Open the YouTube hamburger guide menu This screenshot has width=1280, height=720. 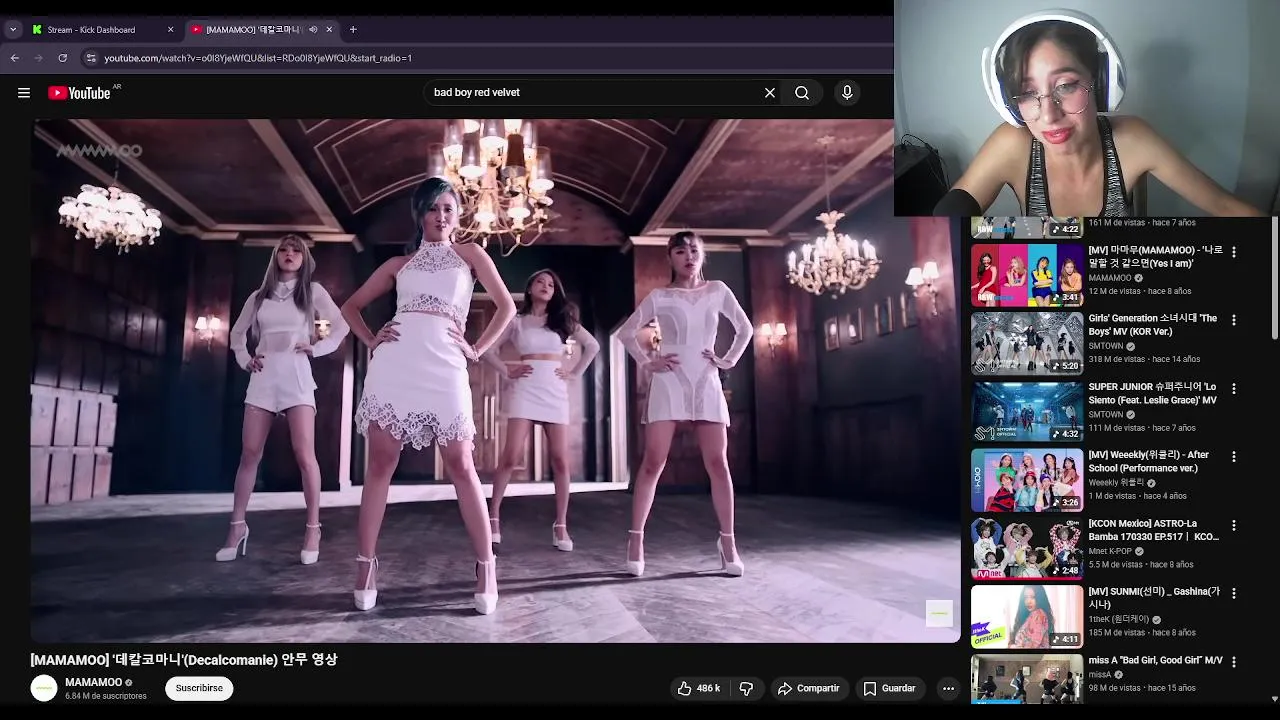pos(24,93)
